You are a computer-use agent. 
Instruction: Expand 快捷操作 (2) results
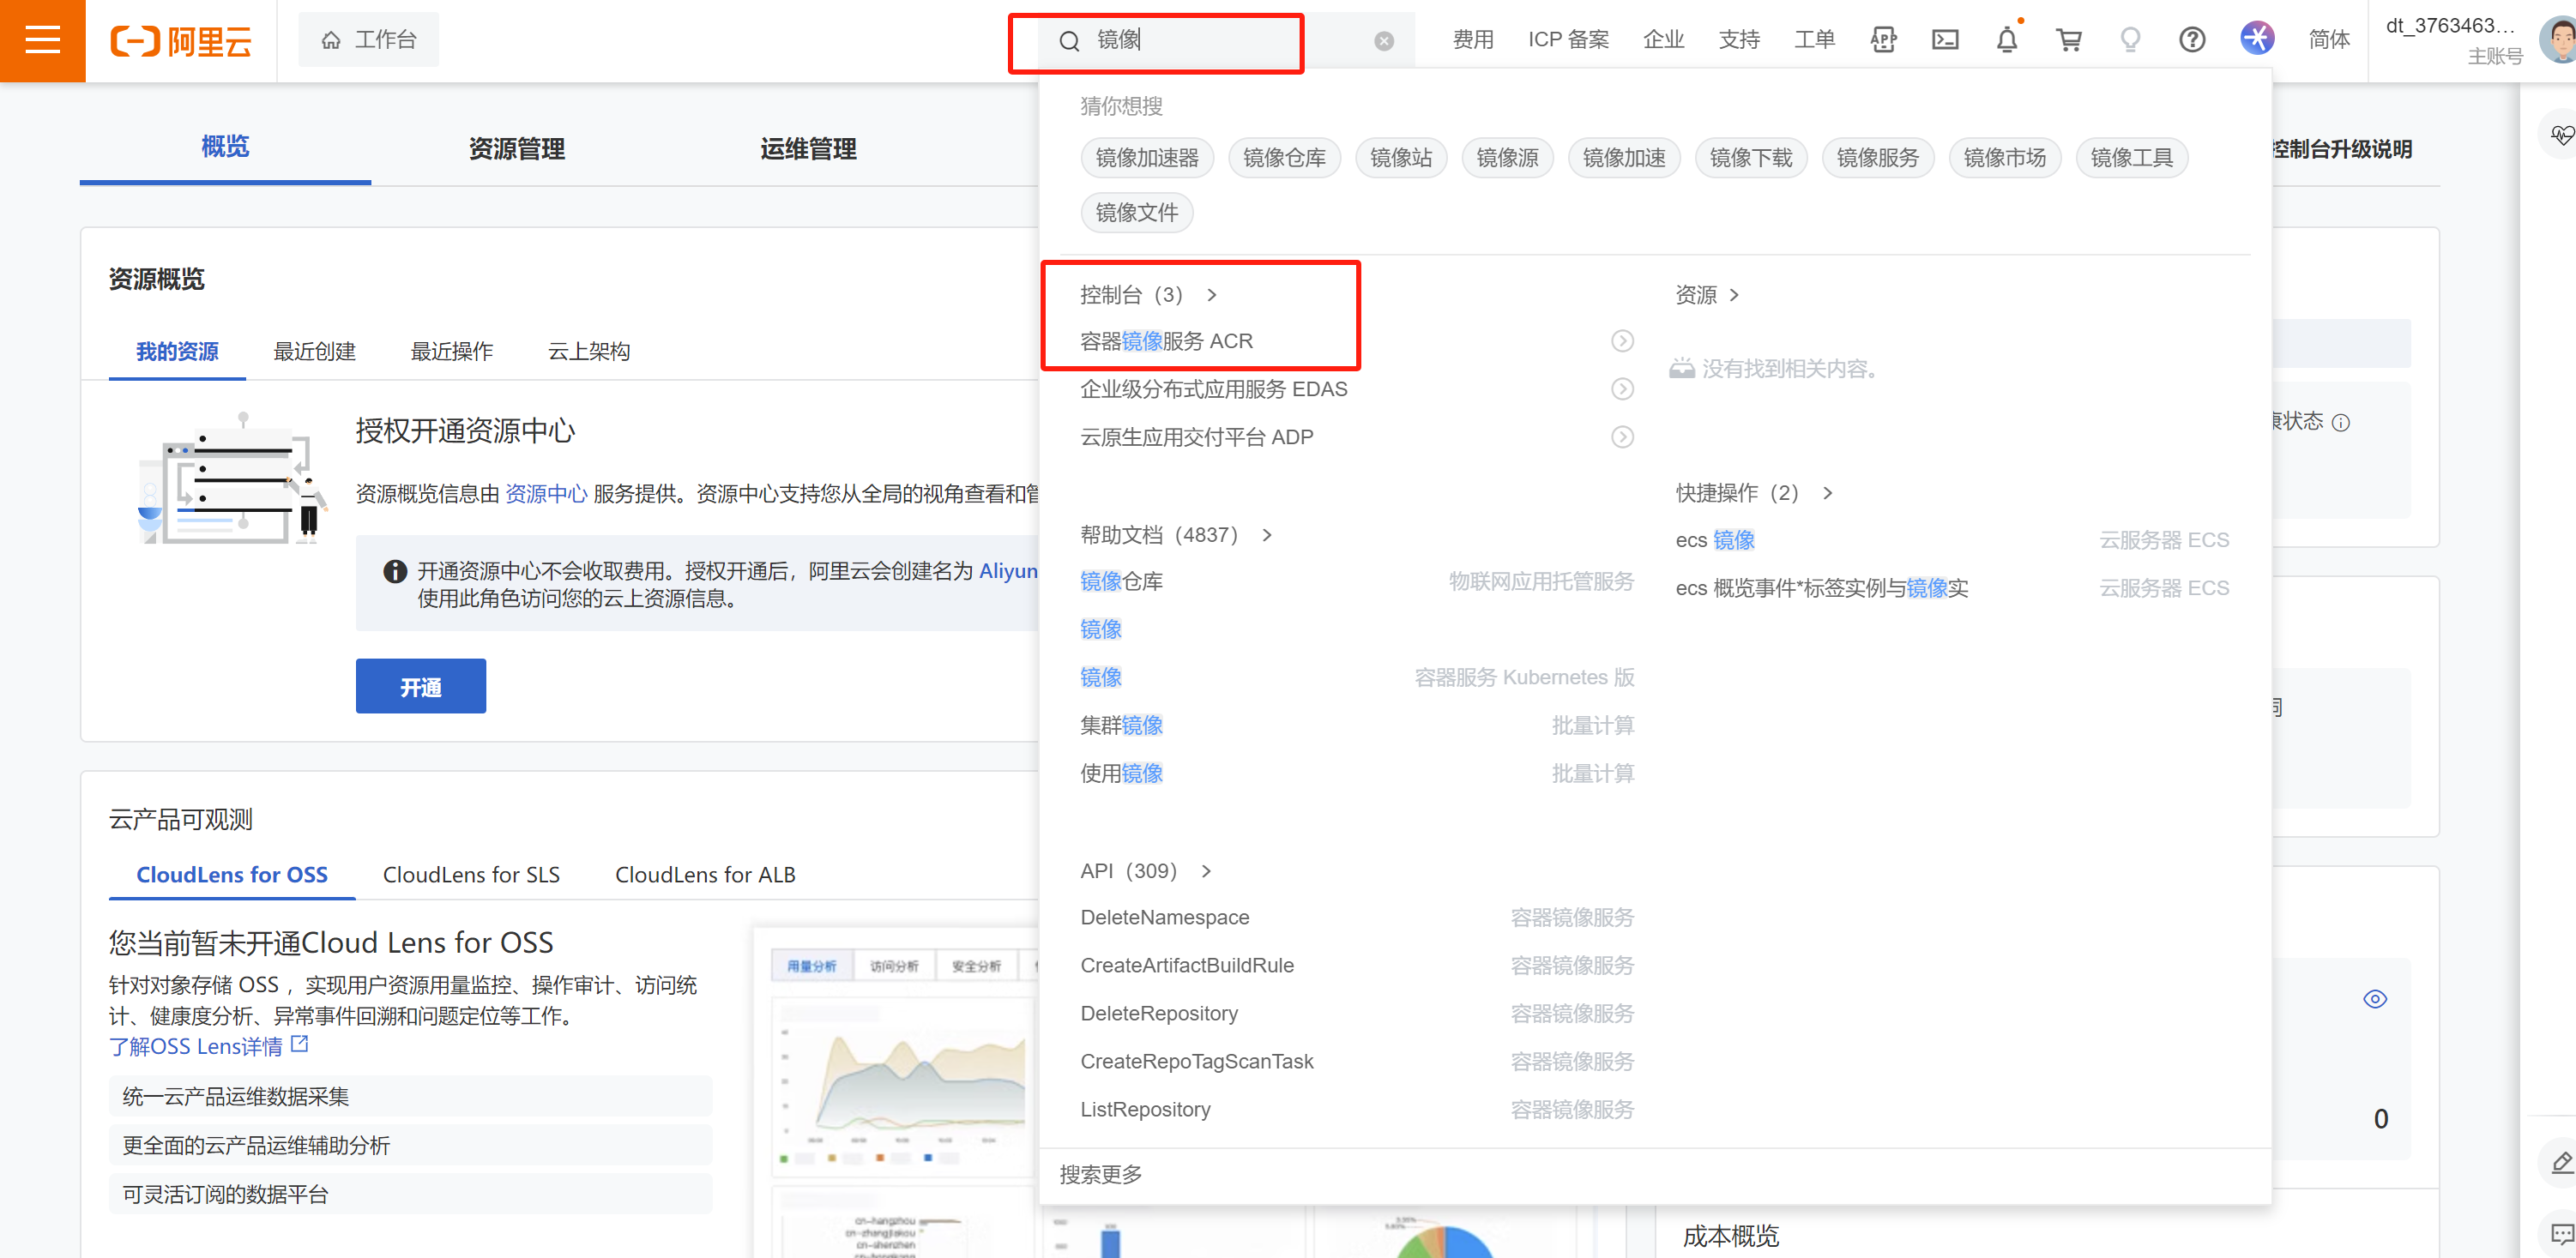point(1754,493)
